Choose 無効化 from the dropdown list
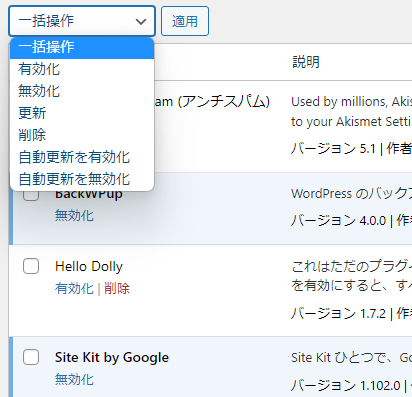Viewport: 412px width, 397px height. point(82,91)
